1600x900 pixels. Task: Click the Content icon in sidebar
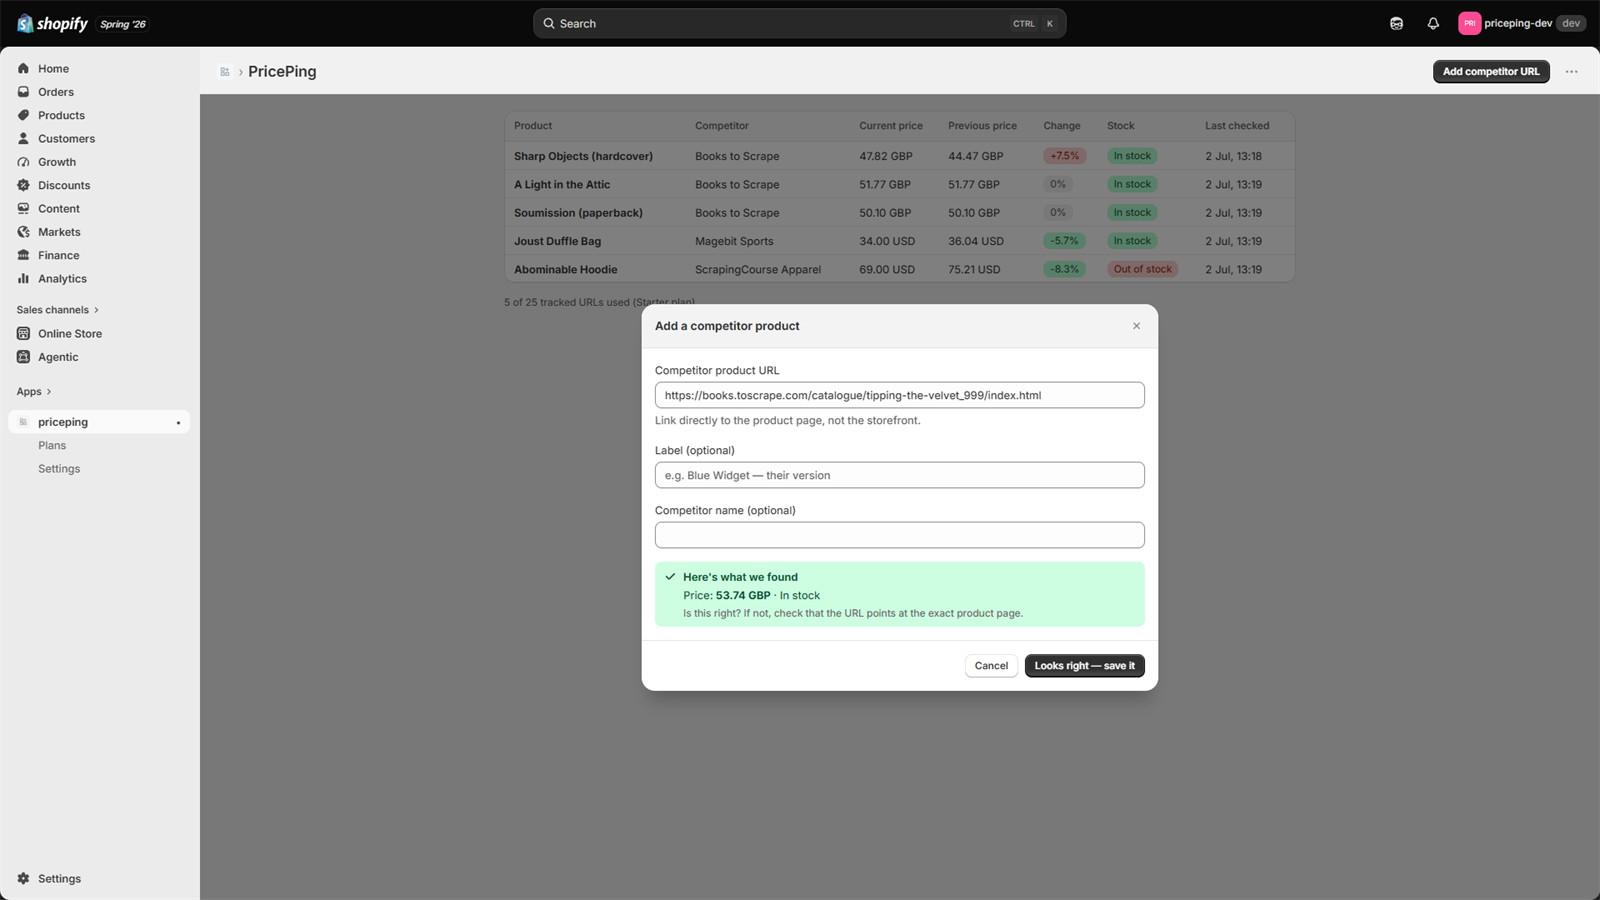[23, 209]
